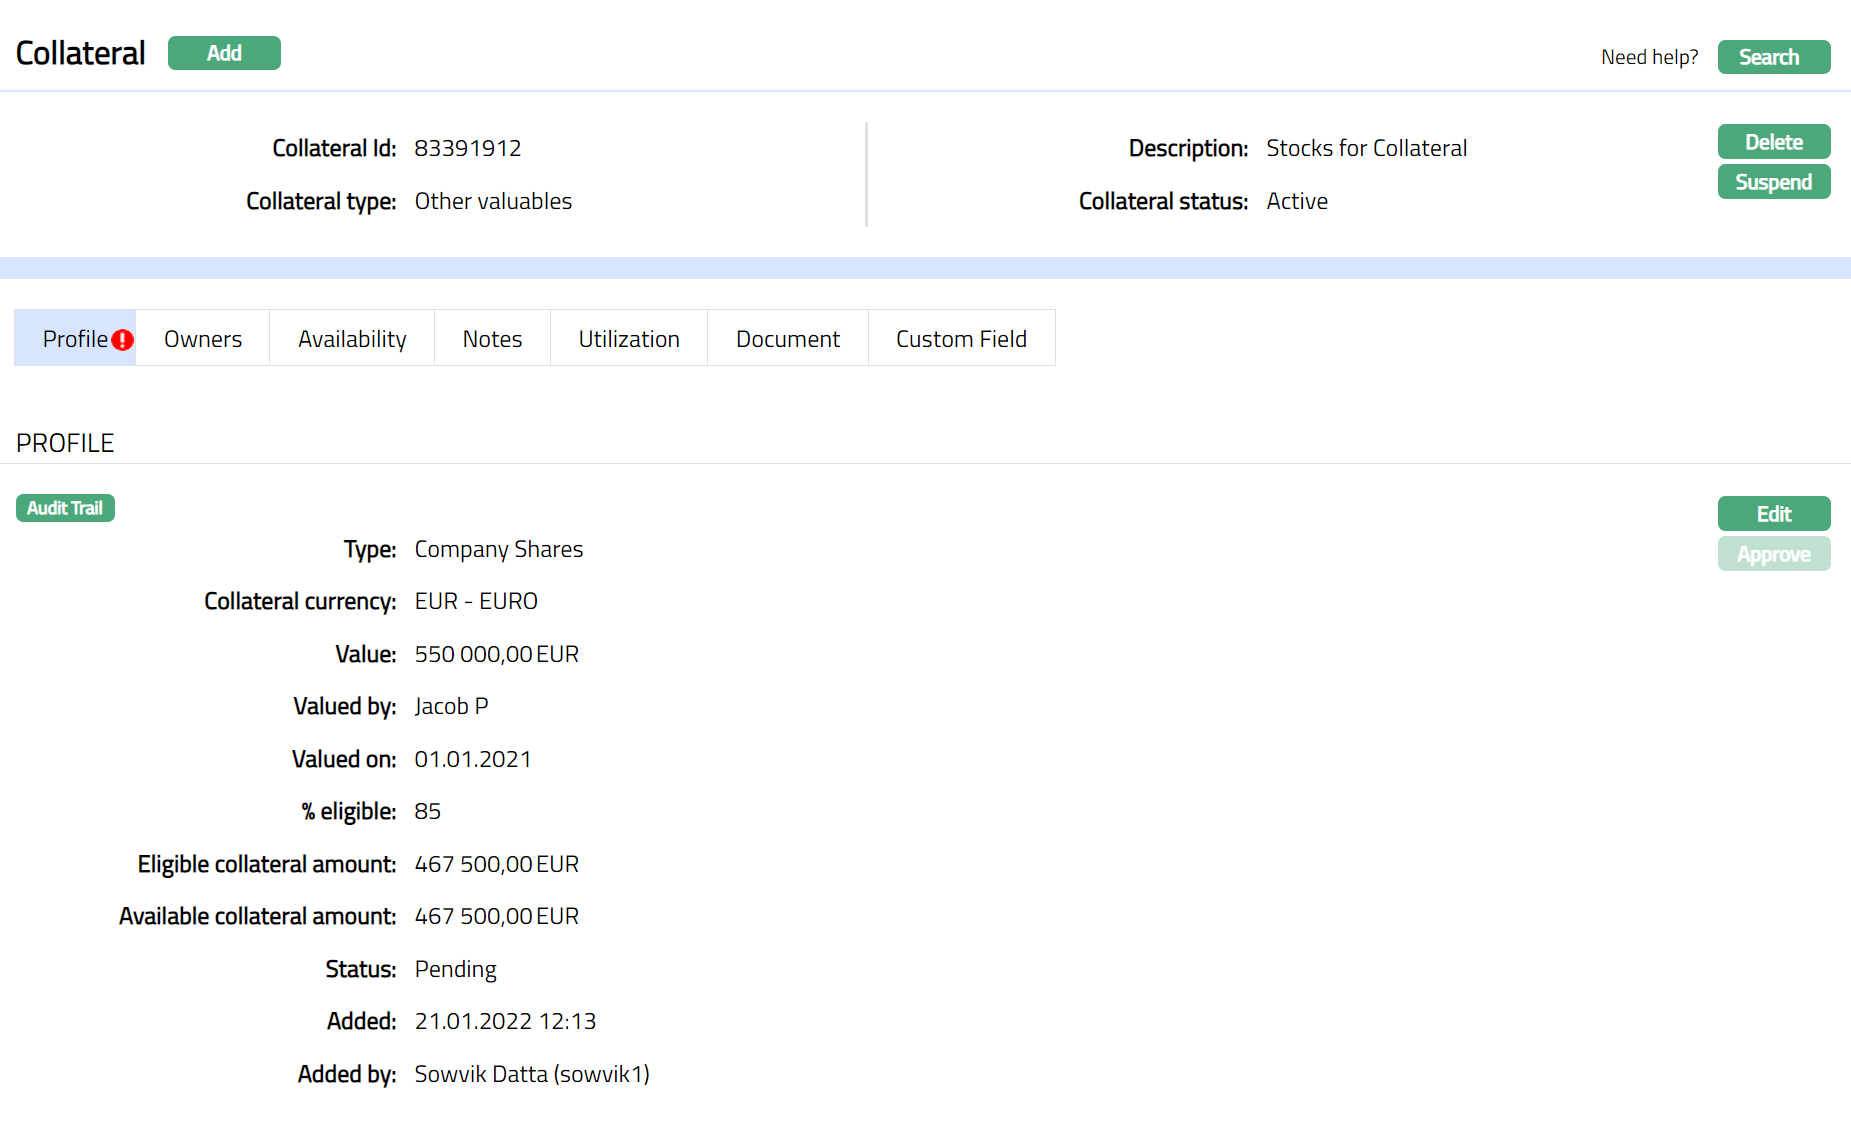Go to the Availability tab

tap(352, 339)
